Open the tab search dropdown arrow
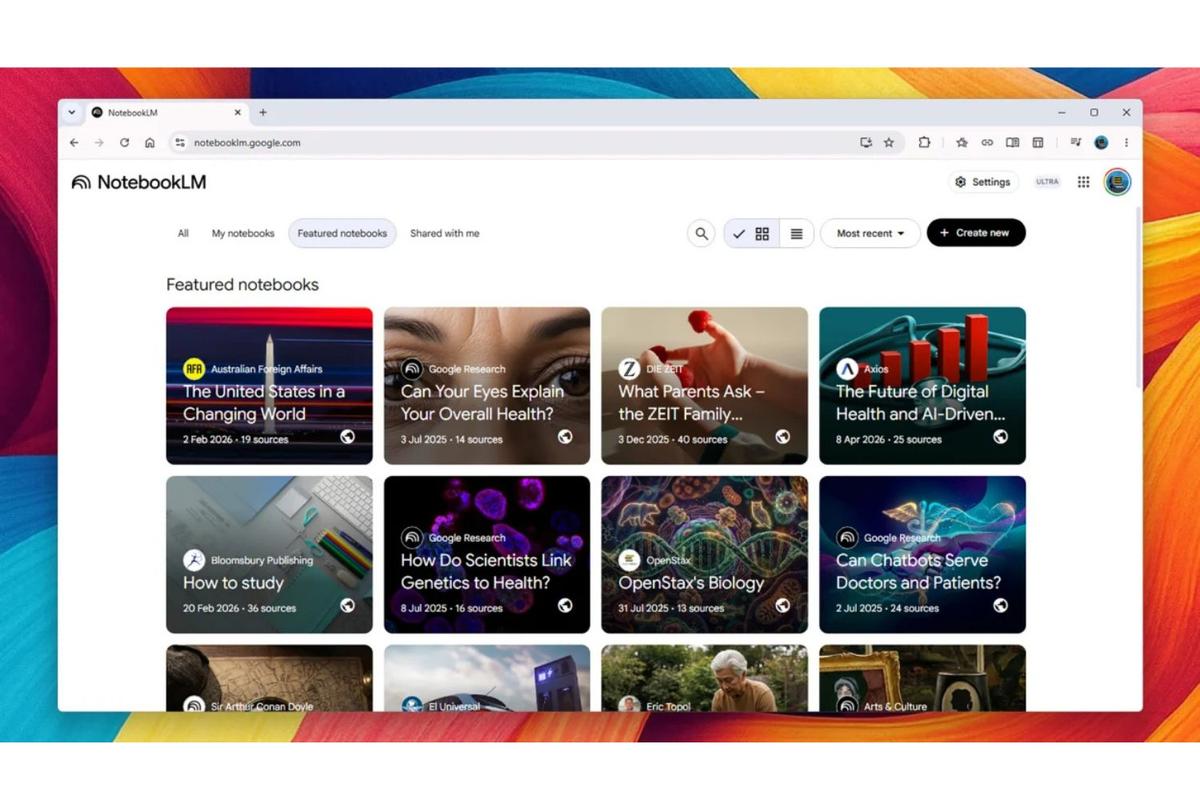The image size is (1200, 800). (72, 113)
